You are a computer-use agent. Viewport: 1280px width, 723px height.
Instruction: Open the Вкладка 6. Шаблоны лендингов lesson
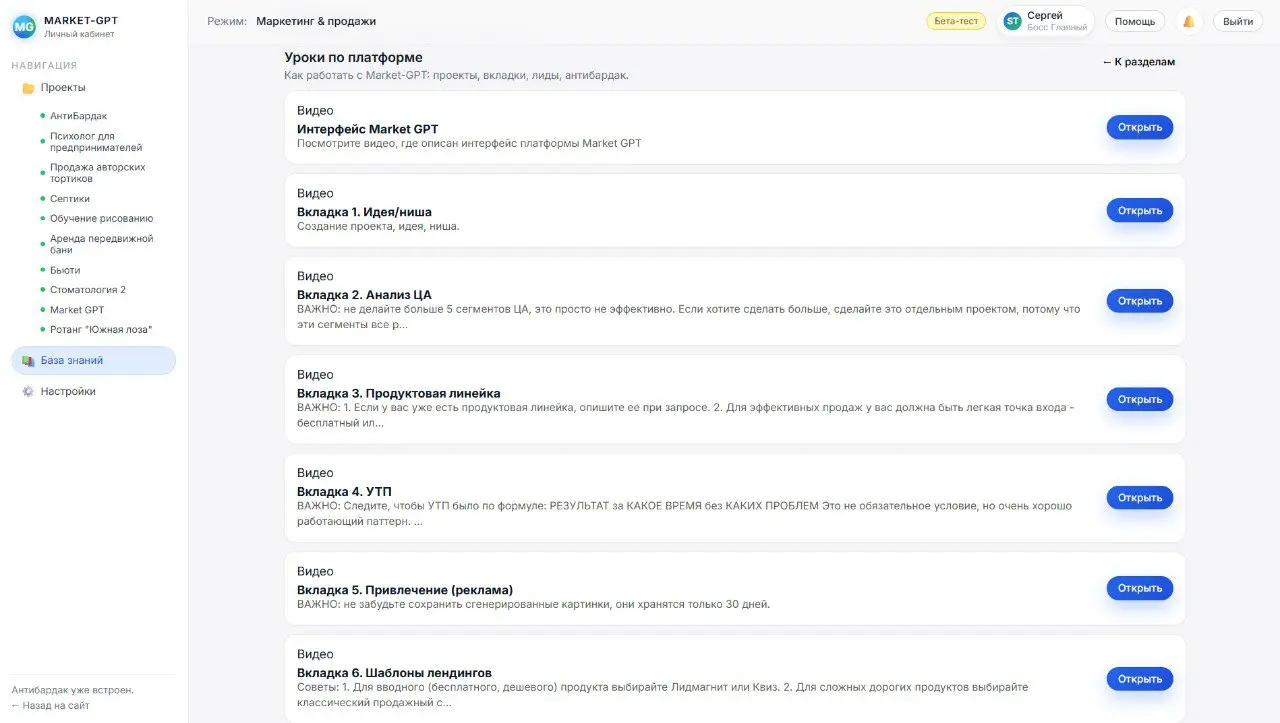(x=1139, y=679)
